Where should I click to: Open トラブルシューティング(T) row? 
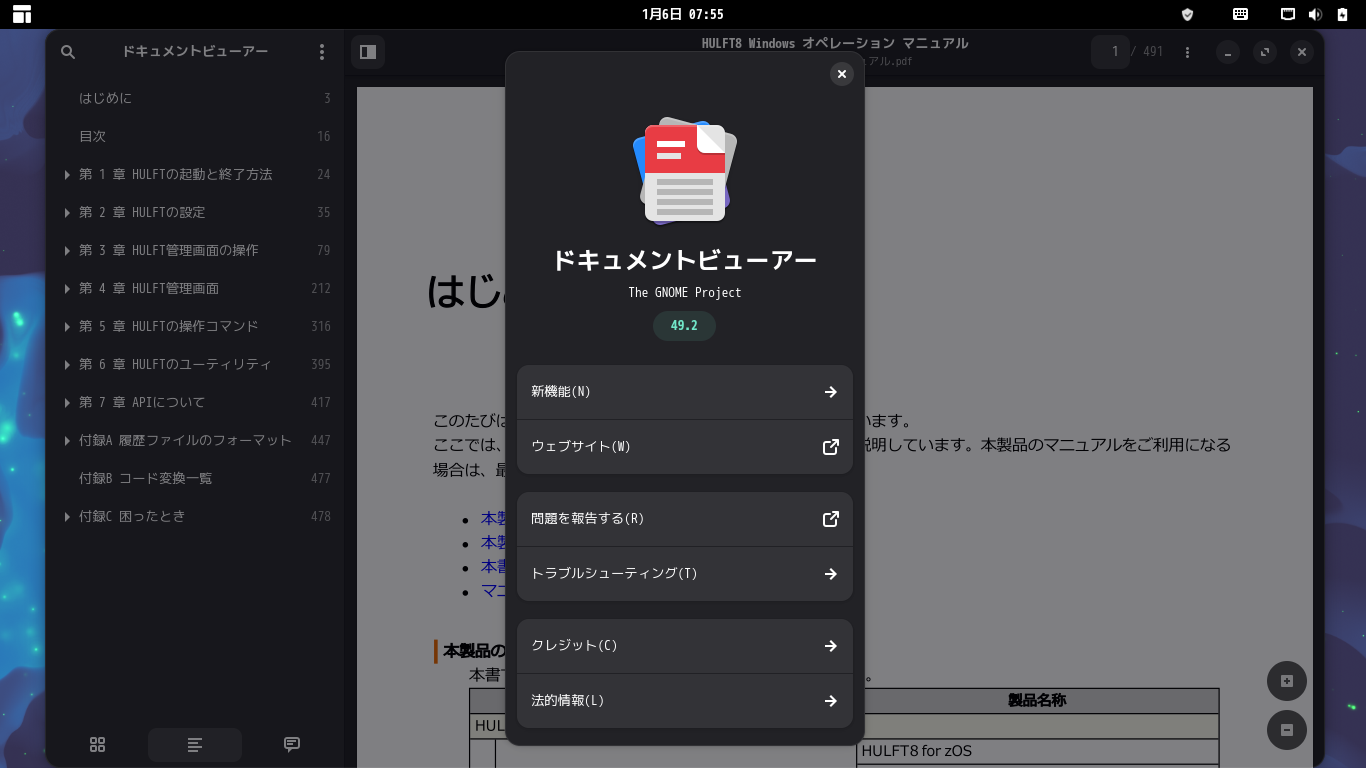tap(685, 574)
